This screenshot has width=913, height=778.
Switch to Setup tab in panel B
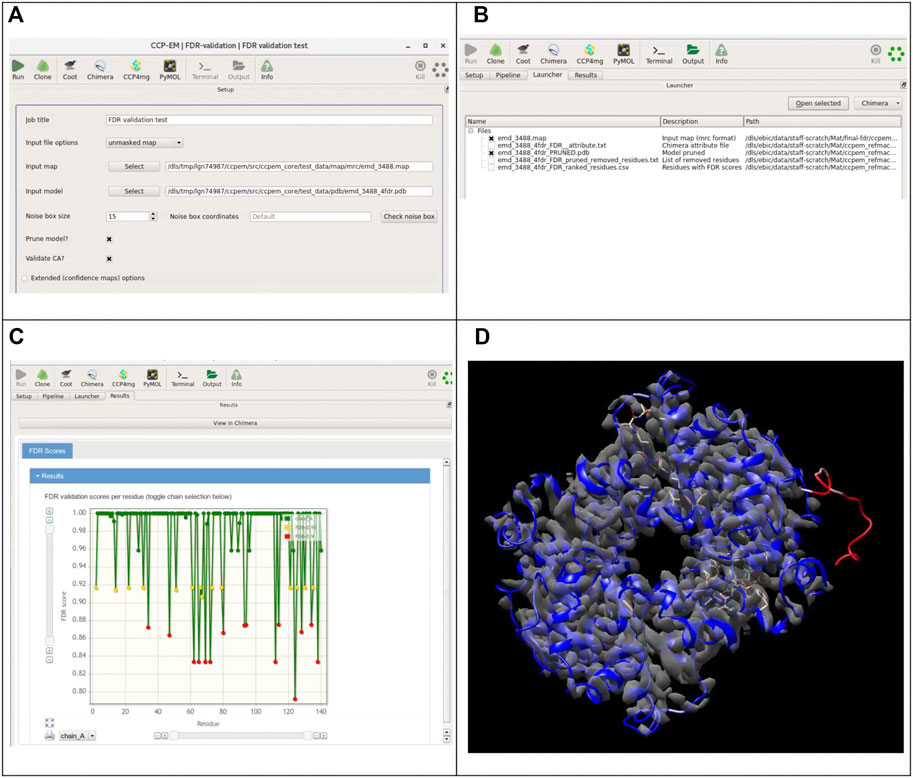click(474, 75)
